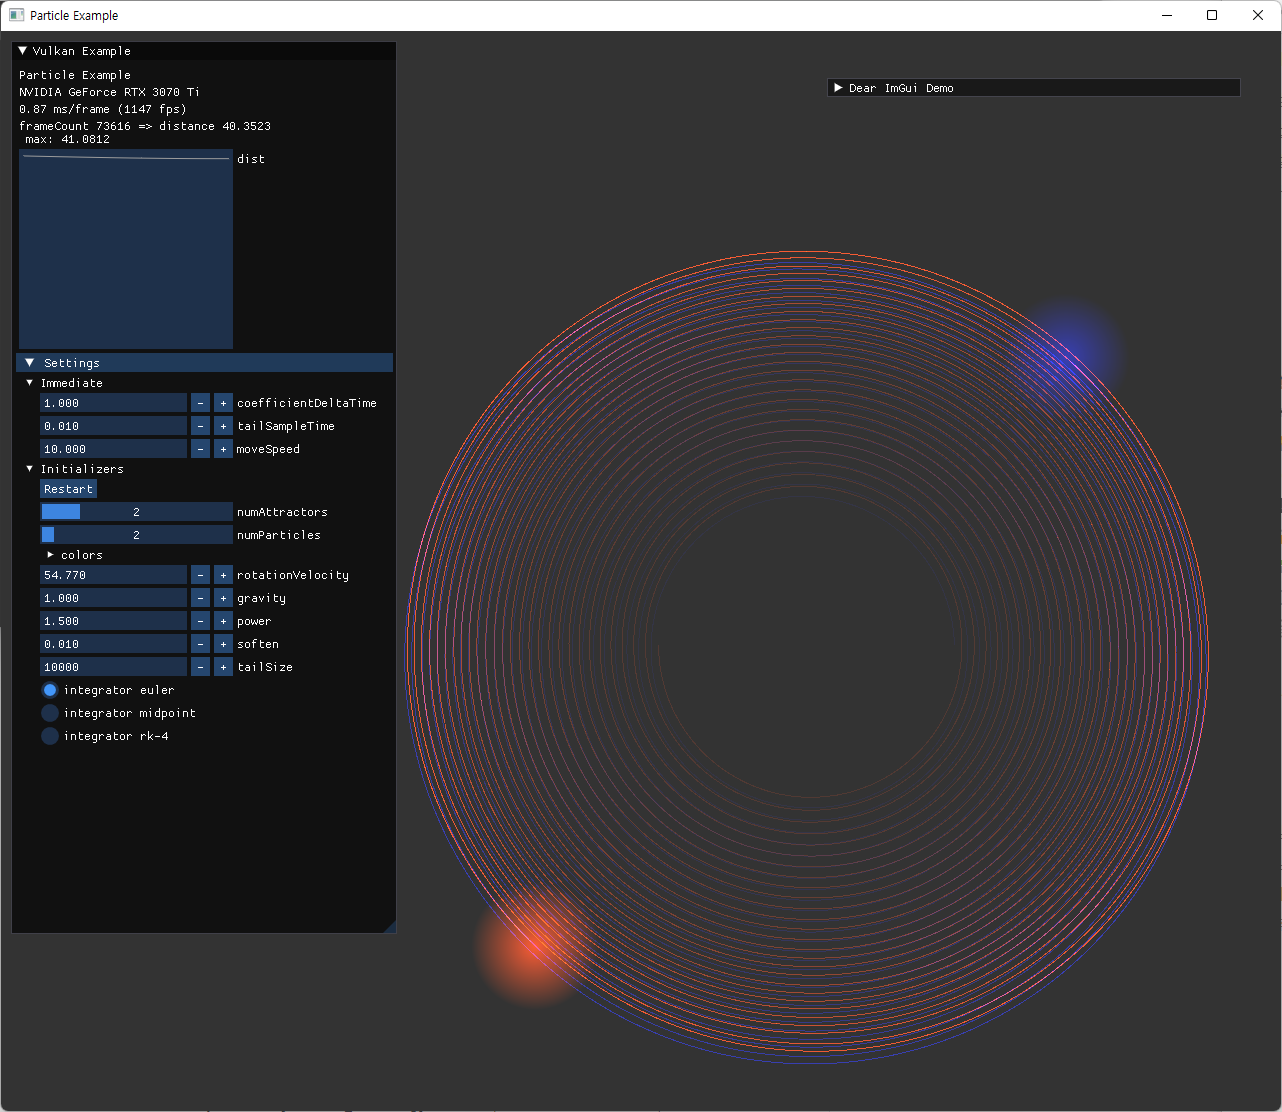Click the rotationVelocity value field 54.770

click(x=113, y=575)
